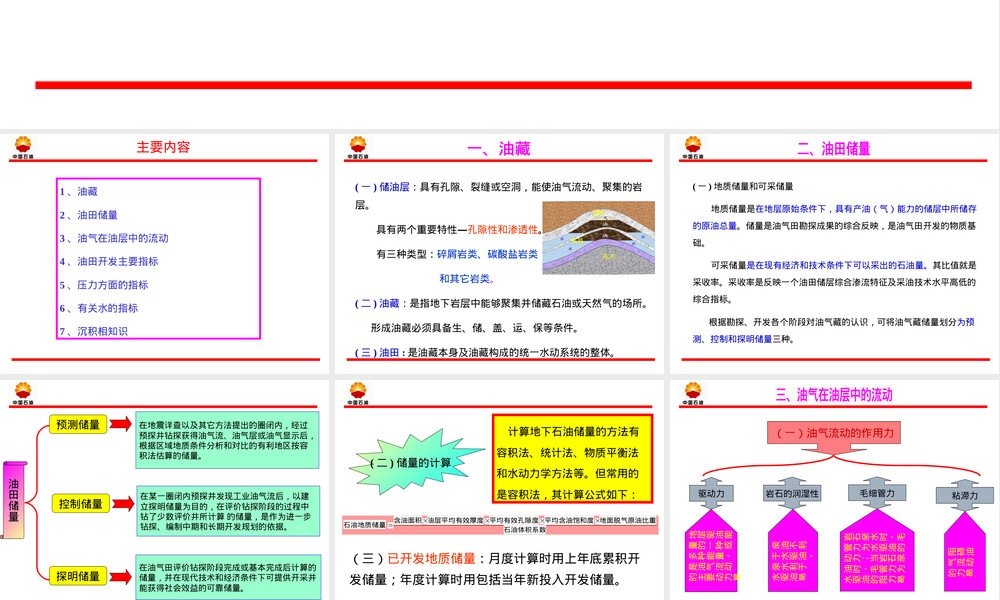Click the 主要内容 slide title
Viewport: 1000px width, 600px height.
point(163,147)
